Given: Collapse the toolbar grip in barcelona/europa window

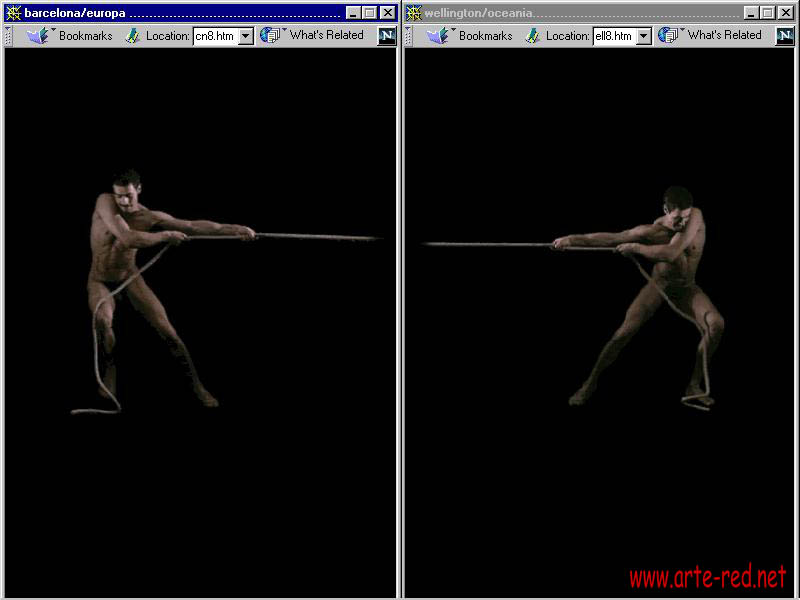Looking at the screenshot, I should point(9,36).
